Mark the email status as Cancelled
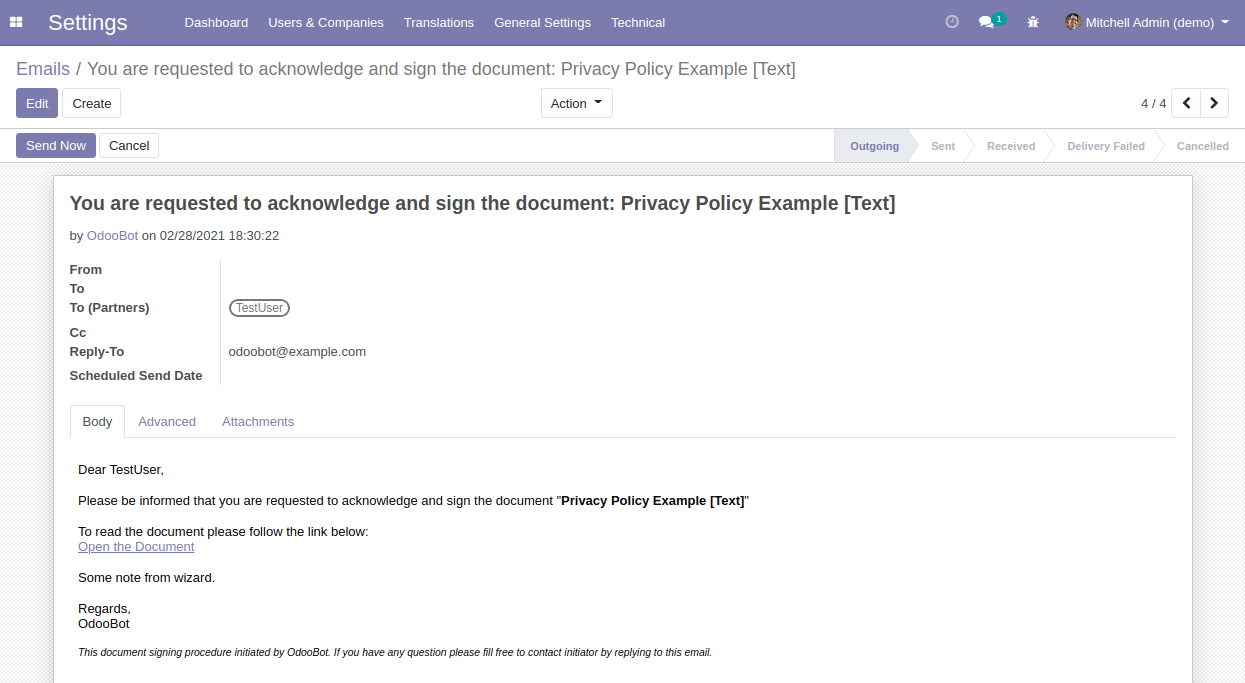 tap(1202, 145)
